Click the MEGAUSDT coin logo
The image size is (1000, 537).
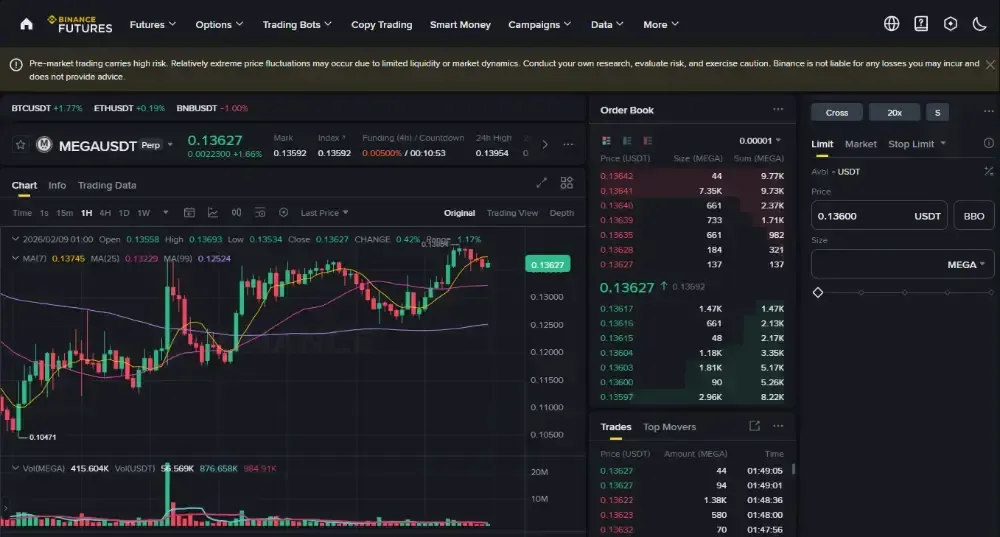pos(44,145)
